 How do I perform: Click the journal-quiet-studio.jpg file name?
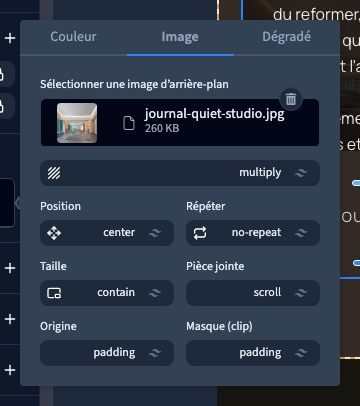pos(214,114)
